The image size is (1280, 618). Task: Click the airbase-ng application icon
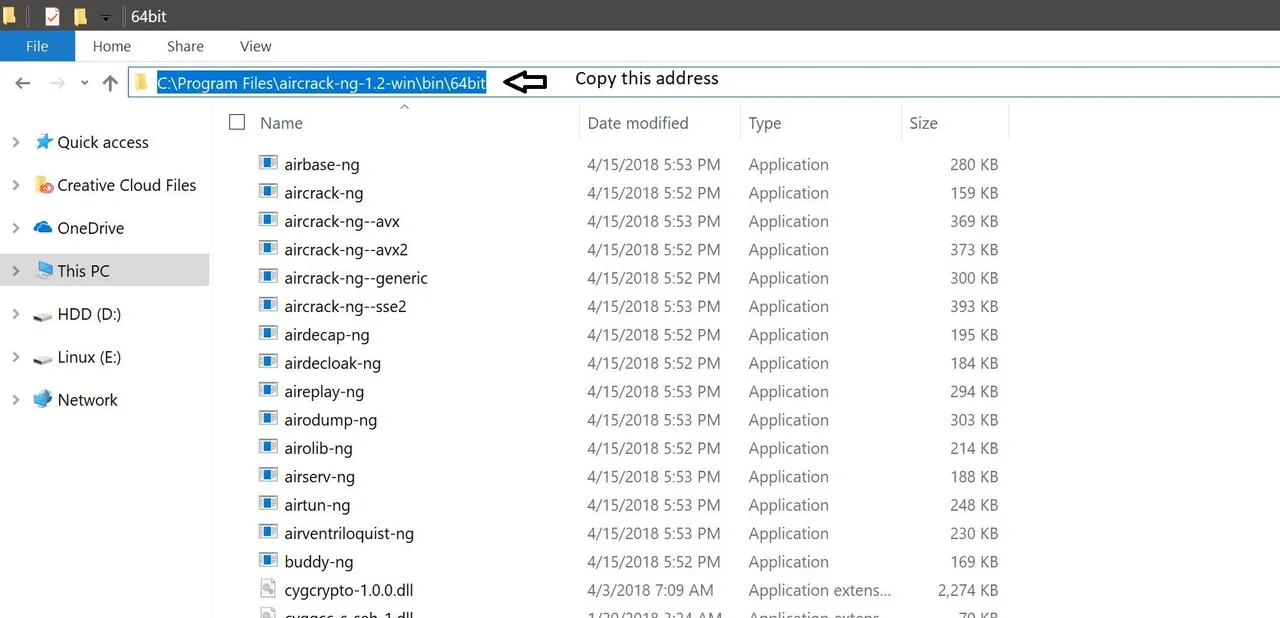[x=268, y=163]
